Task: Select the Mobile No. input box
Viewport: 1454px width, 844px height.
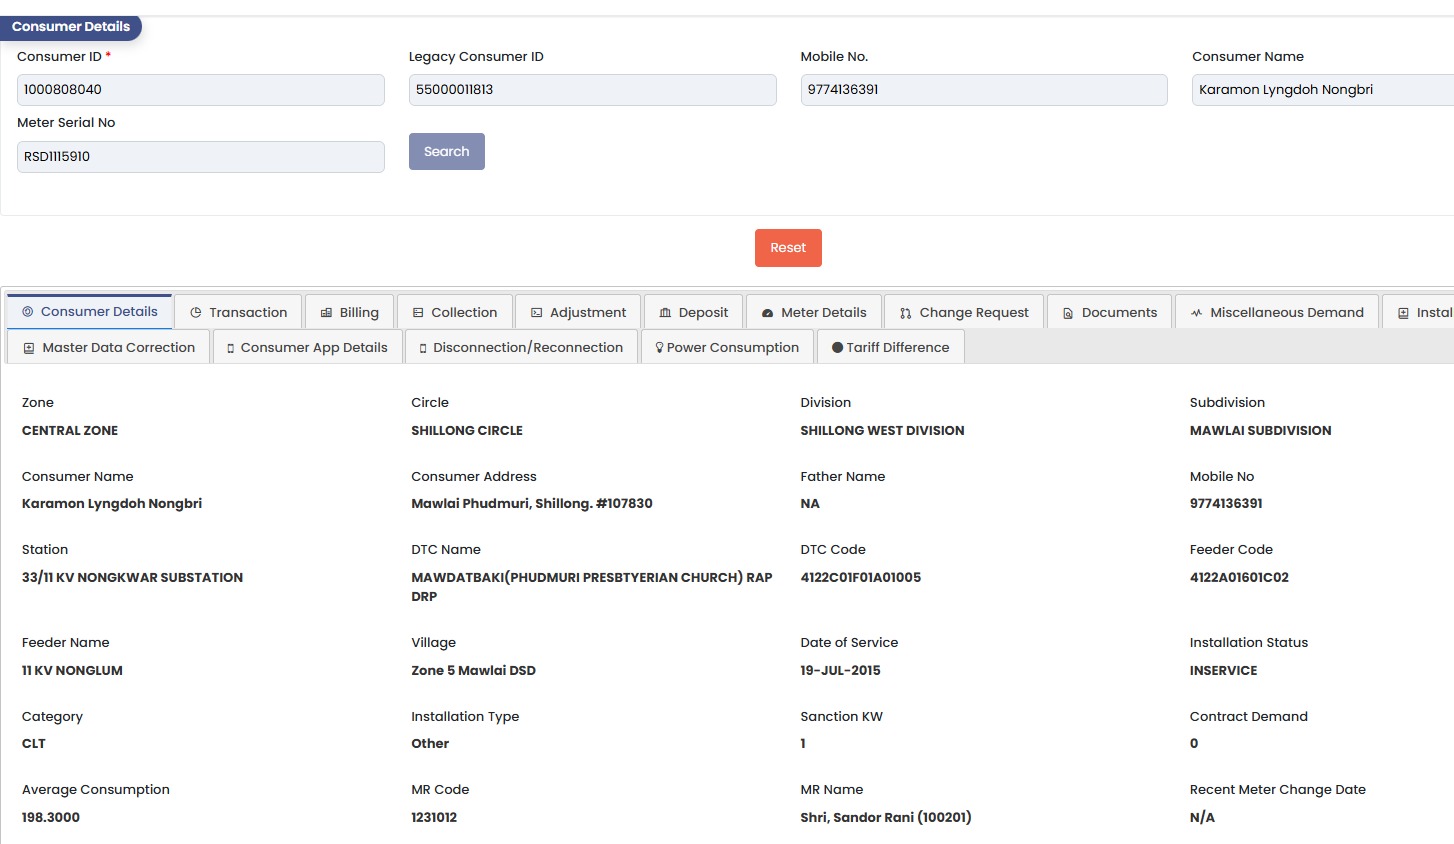Action: (x=983, y=90)
